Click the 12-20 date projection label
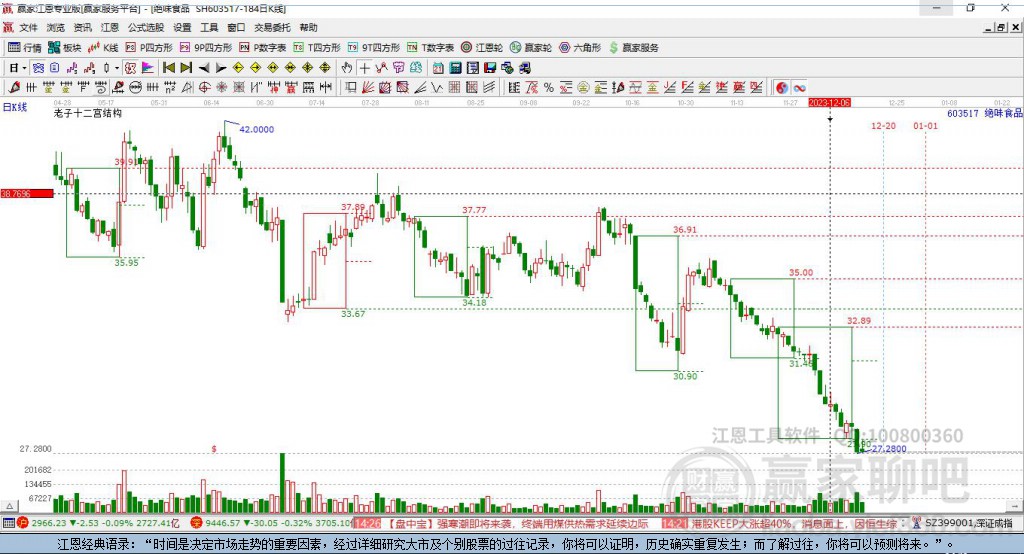The width and height of the screenshot is (1024, 554). [883, 125]
